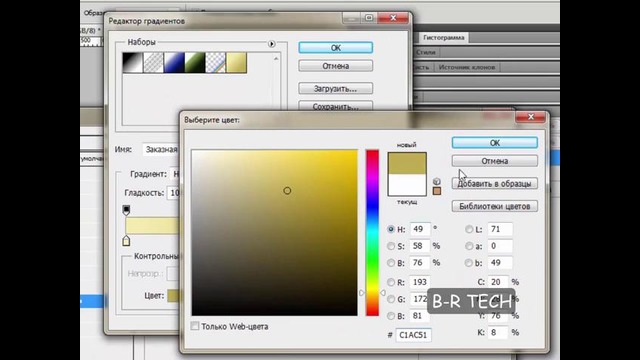Select the R red radio button

(x=391, y=282)
